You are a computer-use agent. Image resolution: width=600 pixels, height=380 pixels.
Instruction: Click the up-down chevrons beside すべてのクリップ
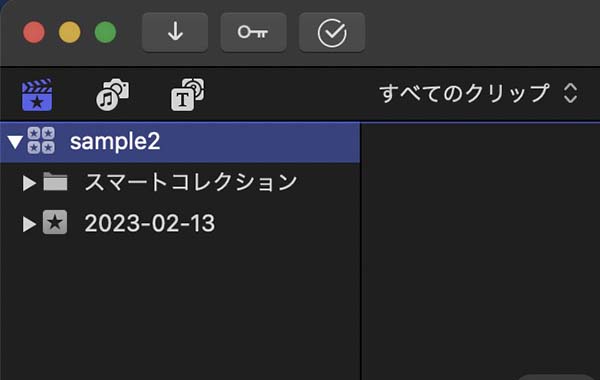(571, 93)
